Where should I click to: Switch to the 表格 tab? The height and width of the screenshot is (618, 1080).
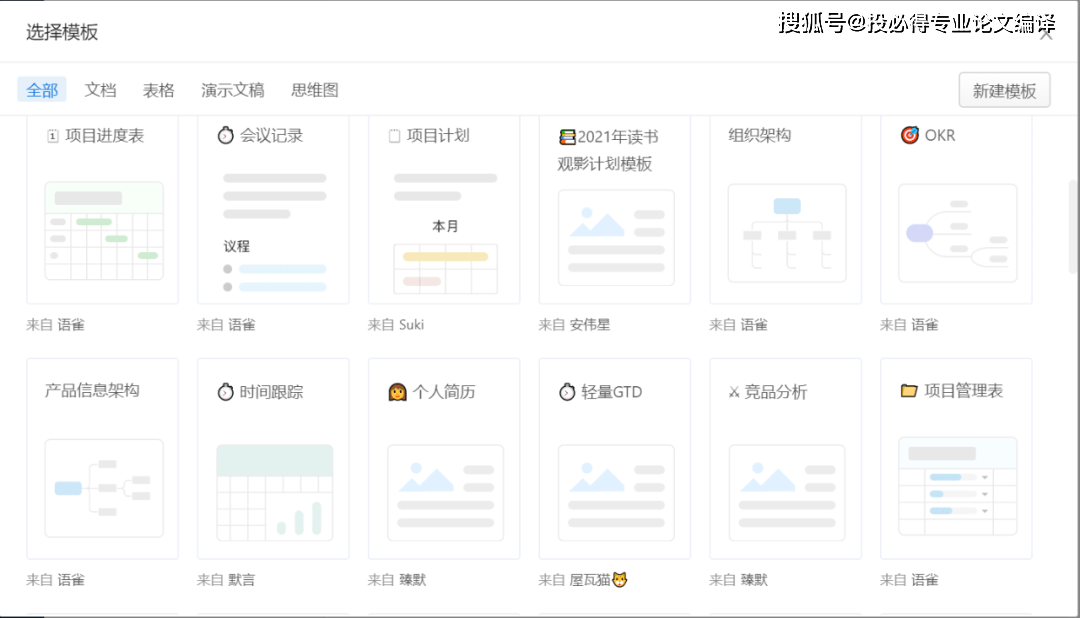(x=158, y=90)
